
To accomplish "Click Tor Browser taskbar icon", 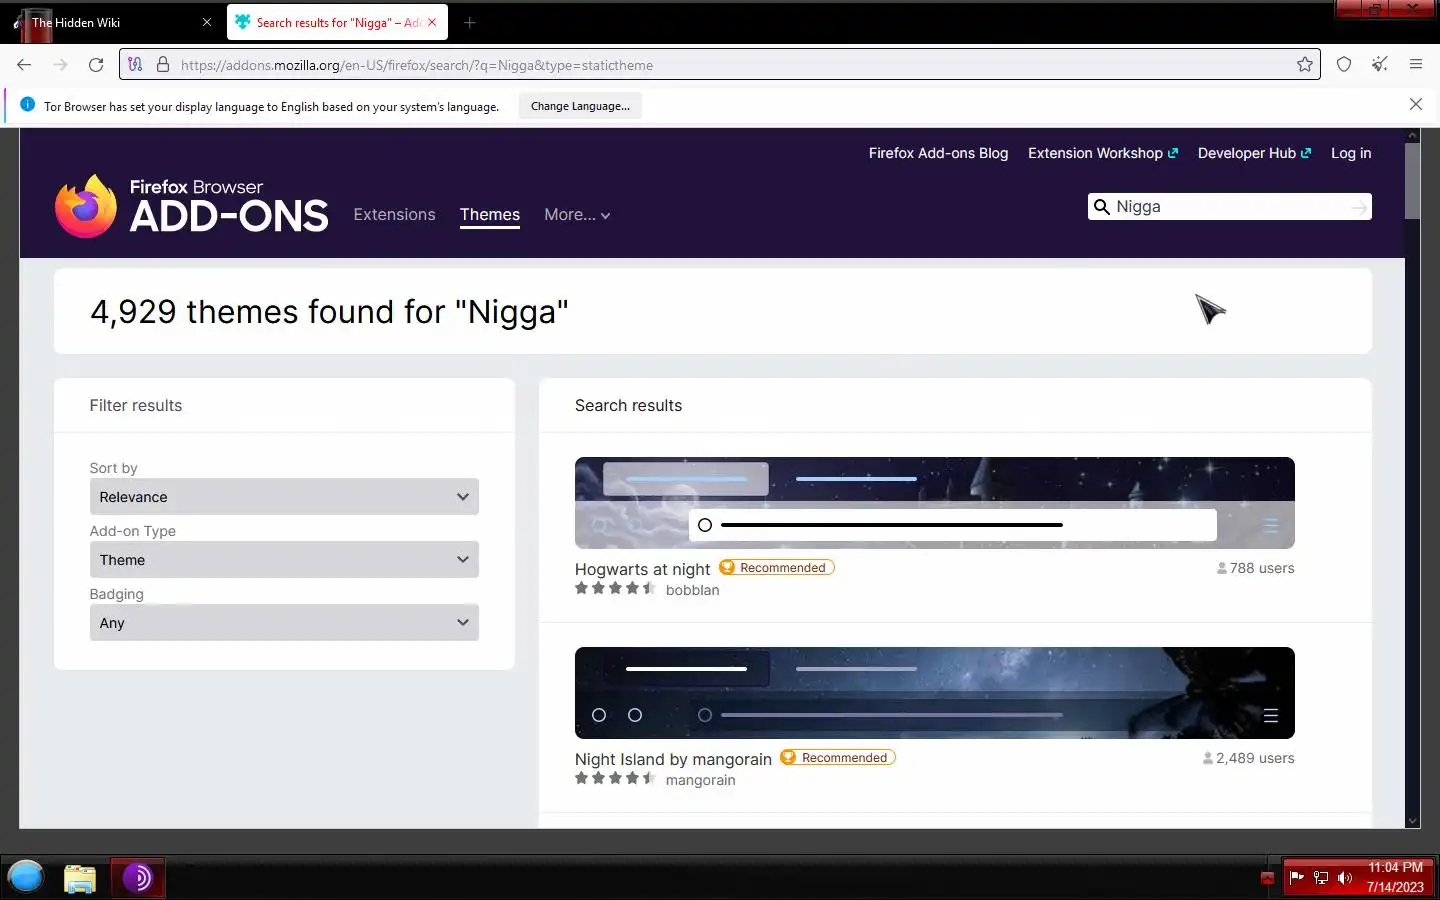I will pos(137,878).
